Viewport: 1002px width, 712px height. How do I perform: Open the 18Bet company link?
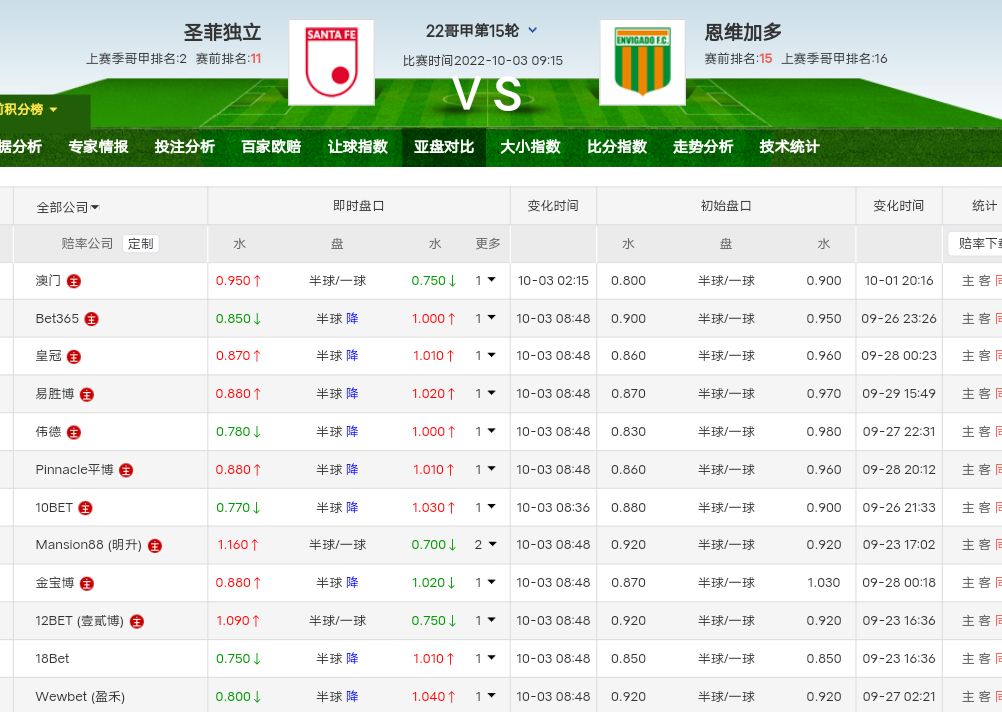tap(52, 659)
